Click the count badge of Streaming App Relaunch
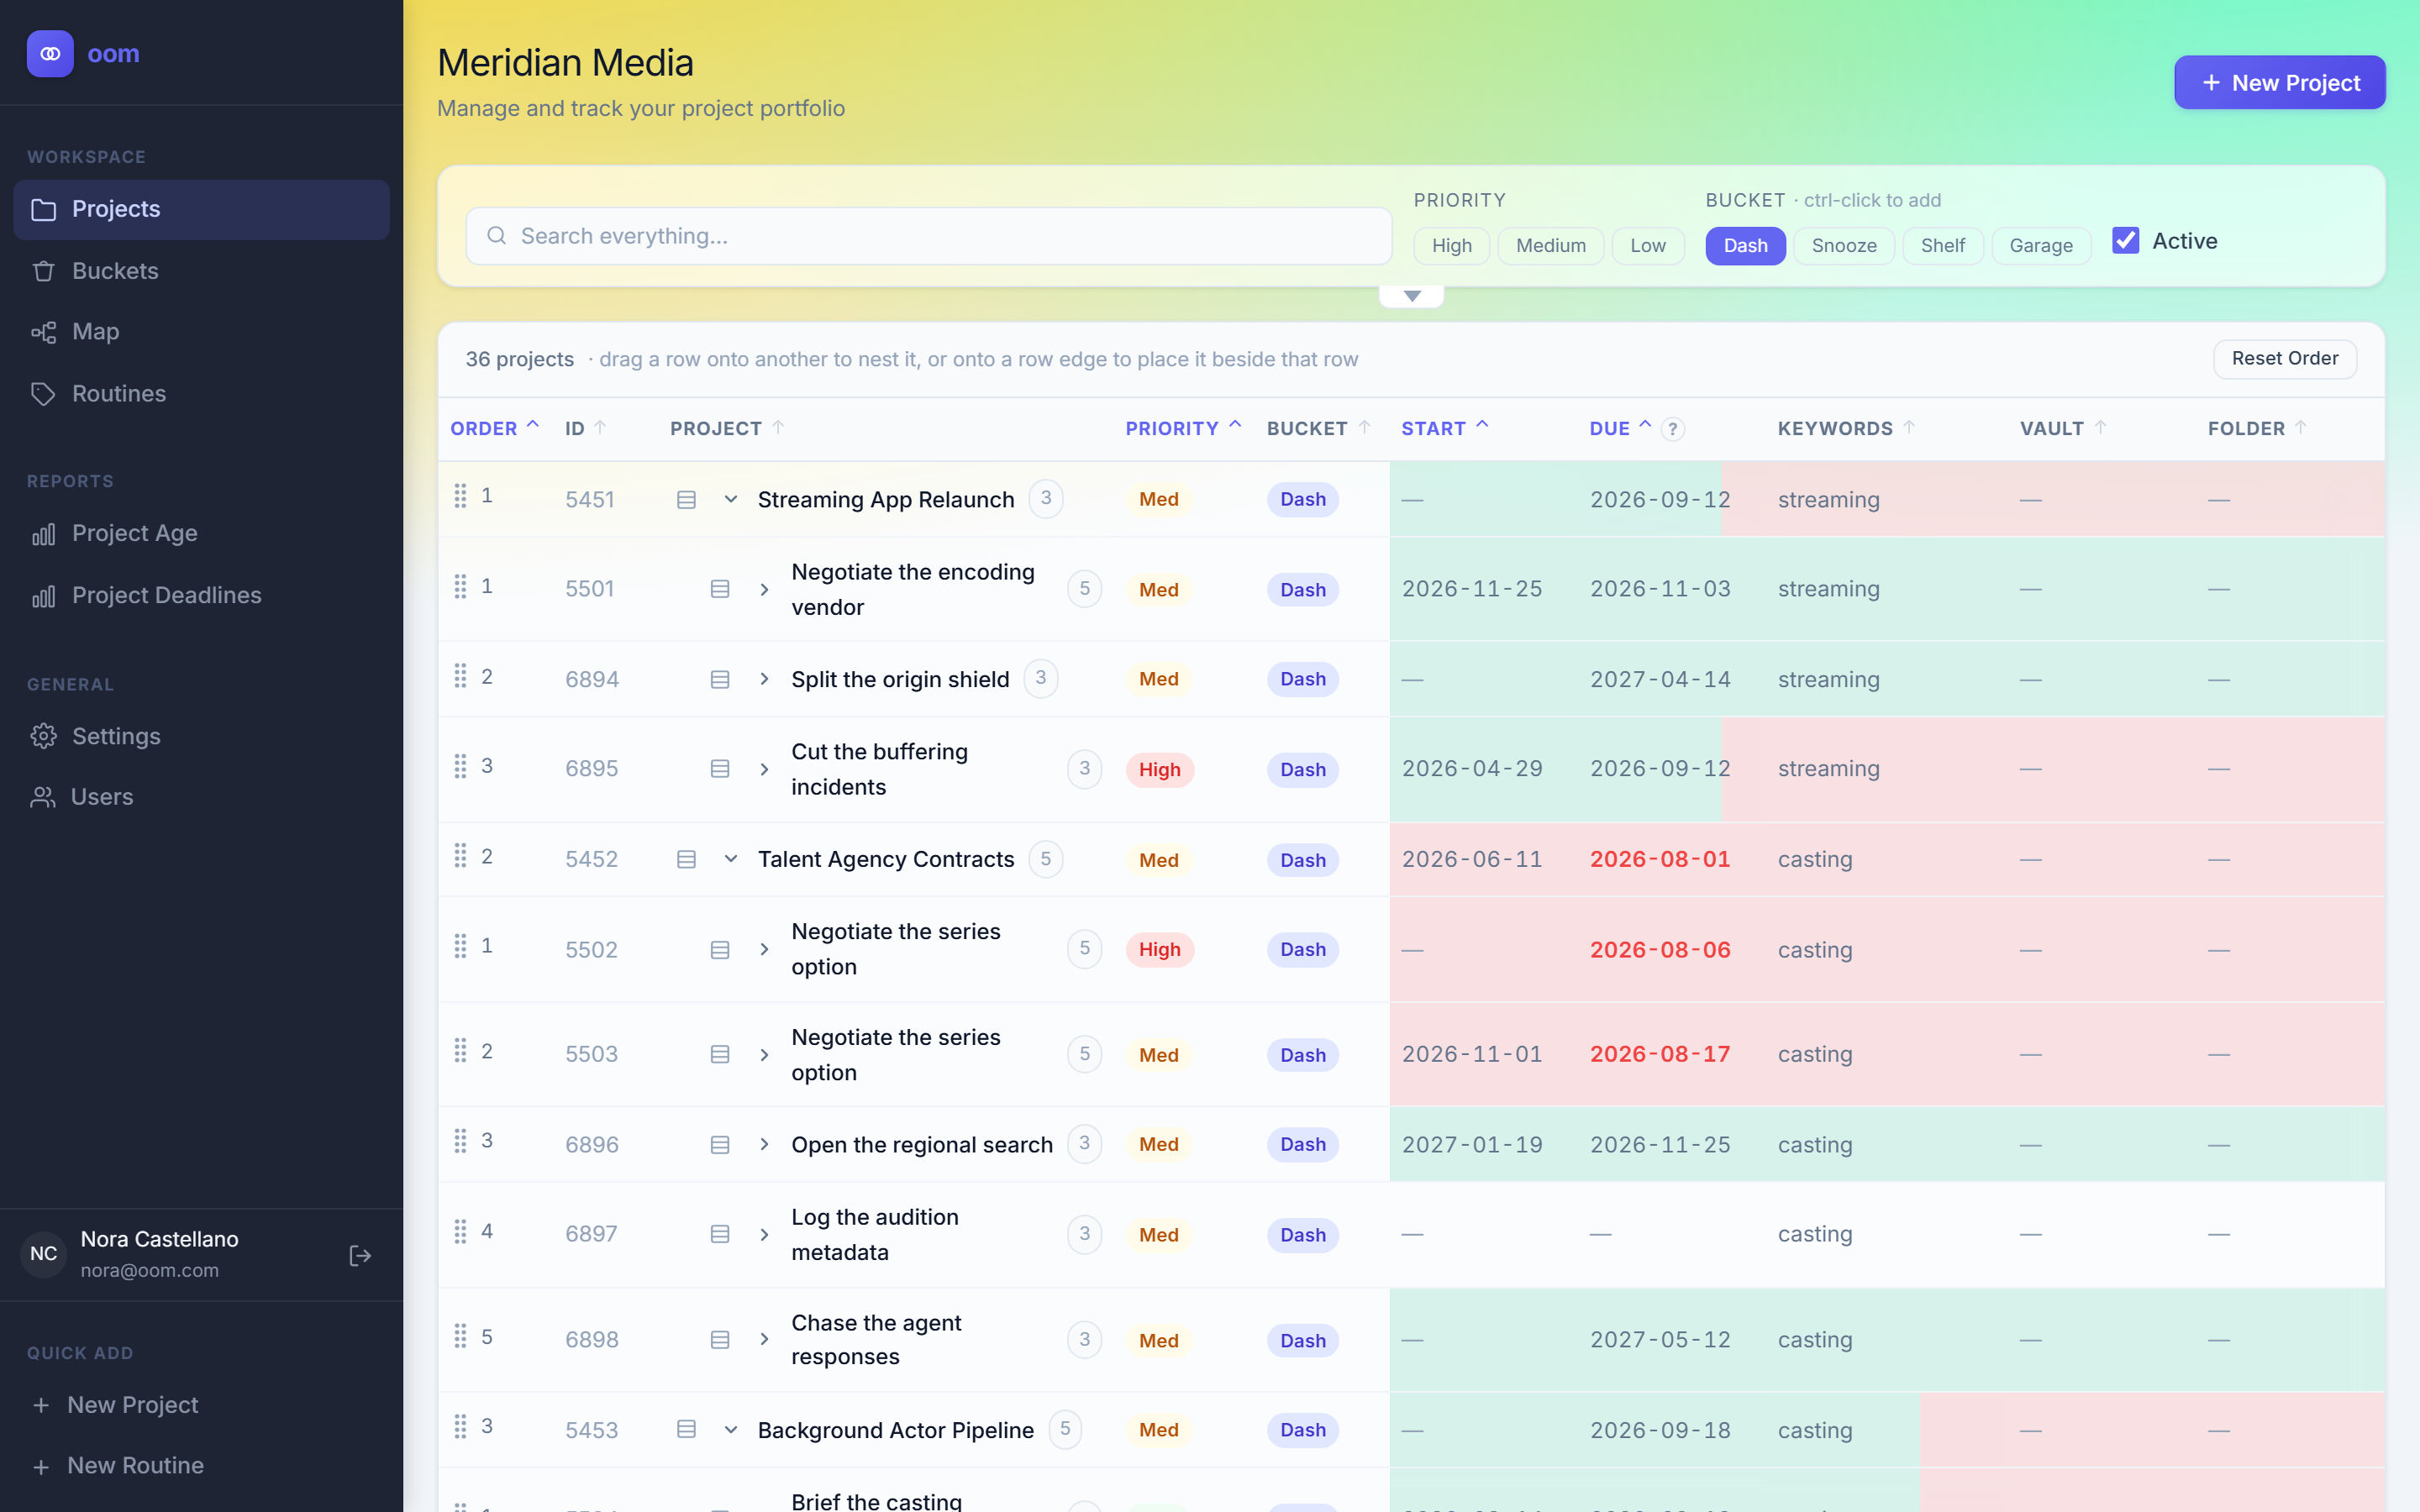2420x1512 pixels. pyautogui.click(x=1046, y=498)
